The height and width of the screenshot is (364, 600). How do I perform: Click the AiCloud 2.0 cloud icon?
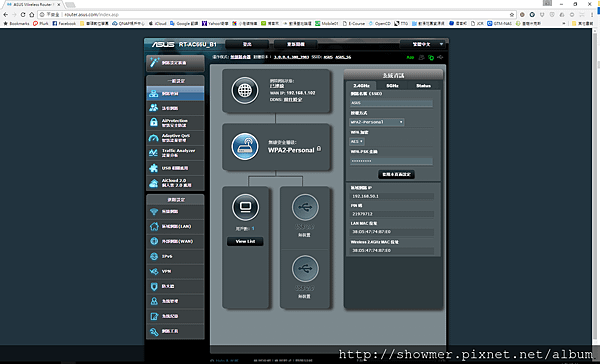(x=154, y=183)
